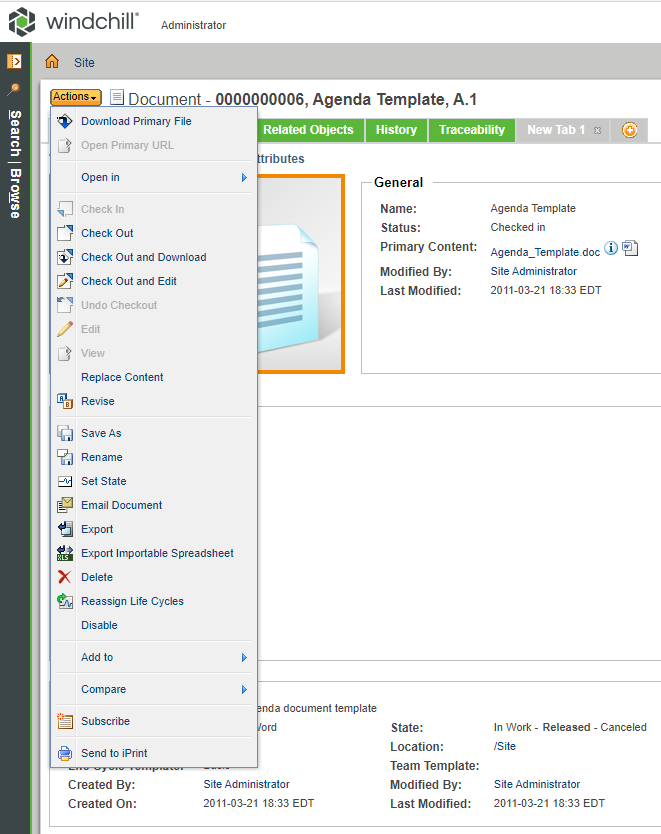Open the Traceability tab

point(471,130)
